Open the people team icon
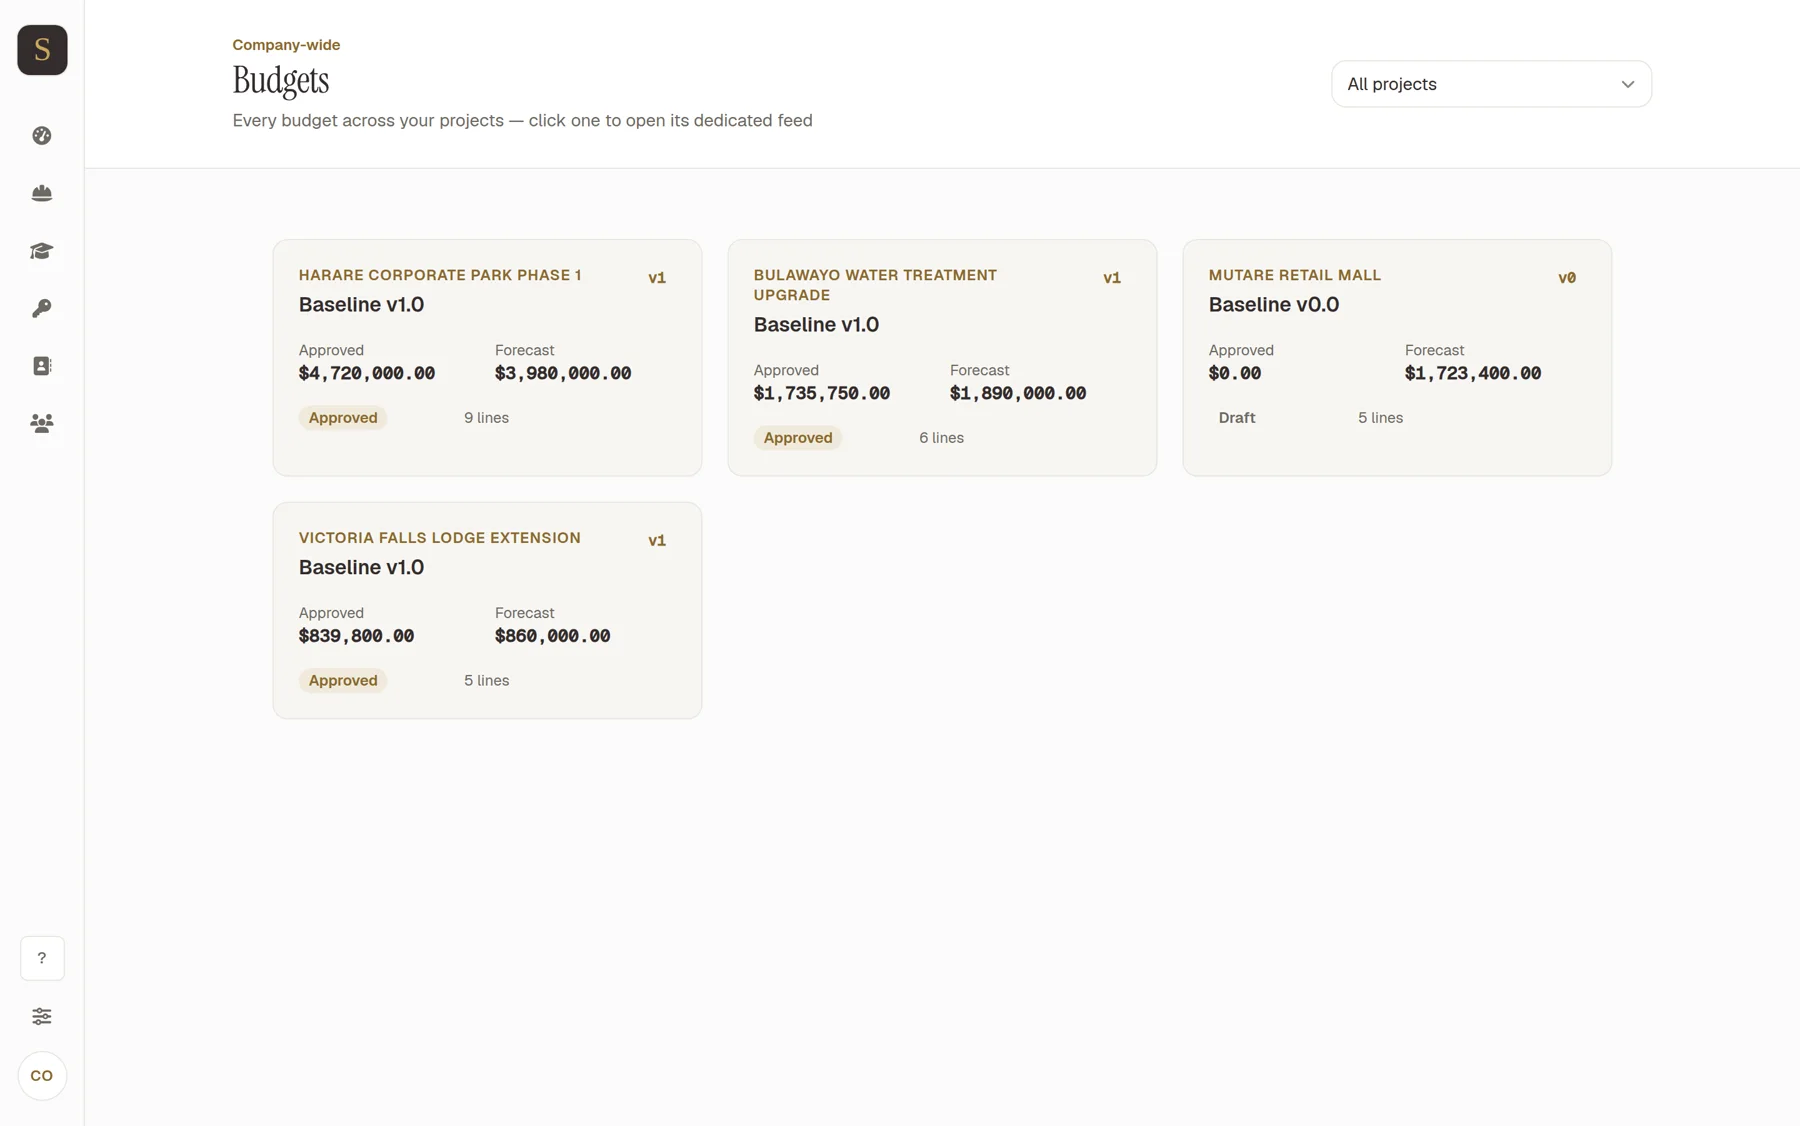The height and width of the screenshot is (1126, 1800). tap(42, 423)
